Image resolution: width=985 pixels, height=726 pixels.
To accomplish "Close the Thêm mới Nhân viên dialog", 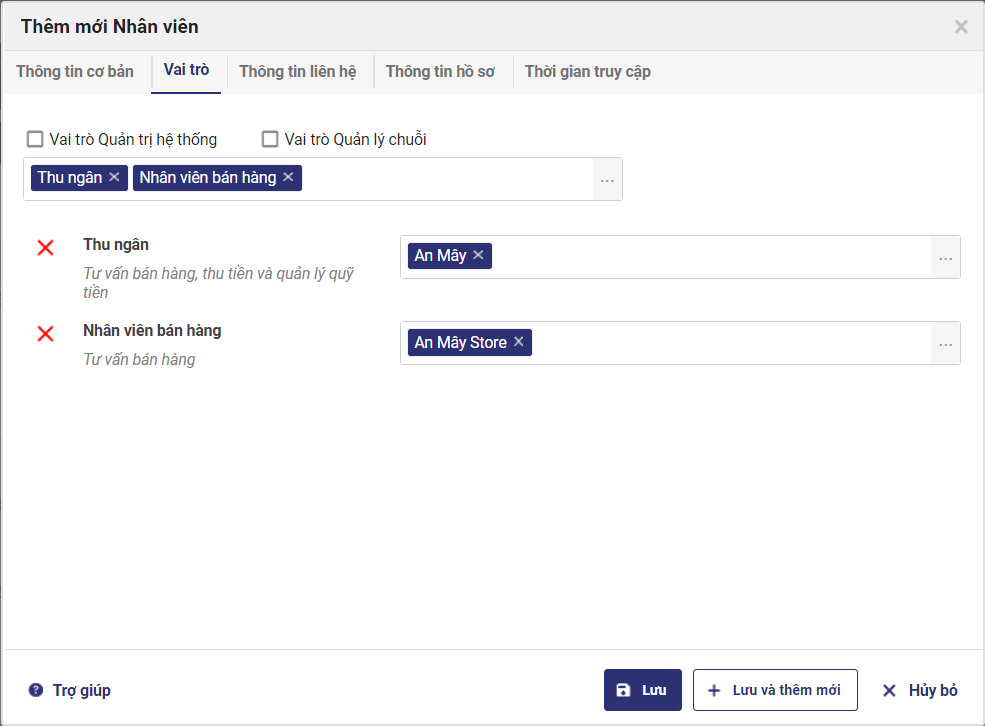I will click(x=961, y=27).
